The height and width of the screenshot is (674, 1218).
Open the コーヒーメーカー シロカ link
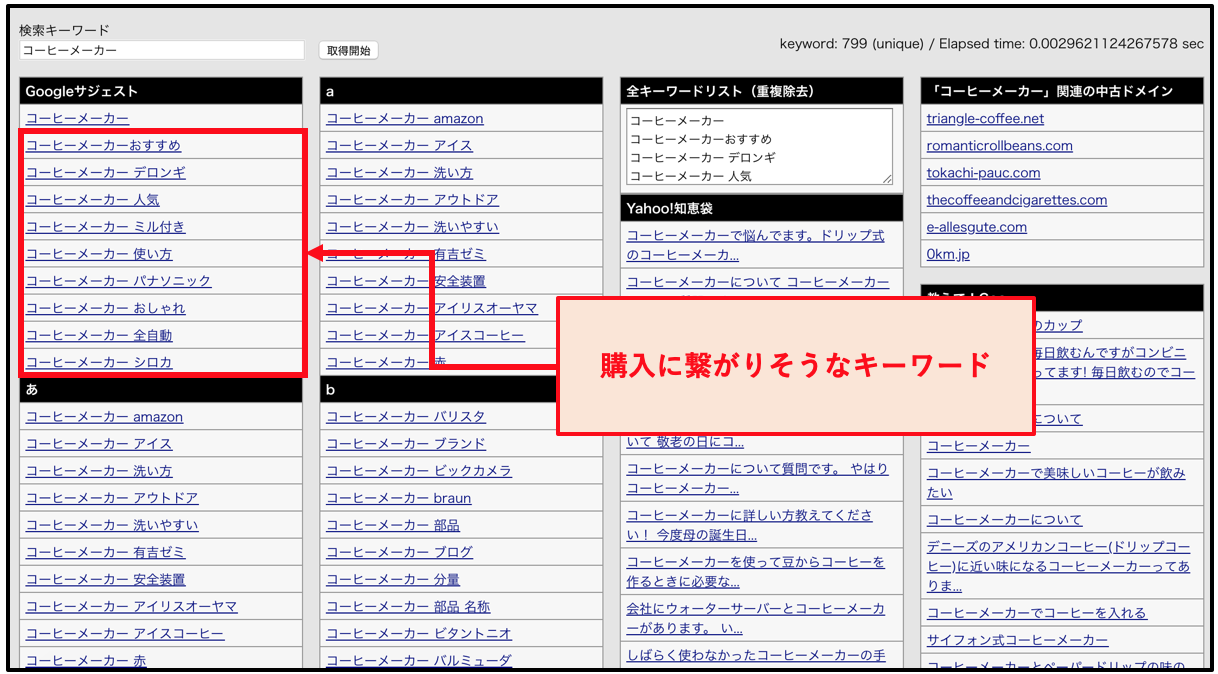tap(99, 362)
